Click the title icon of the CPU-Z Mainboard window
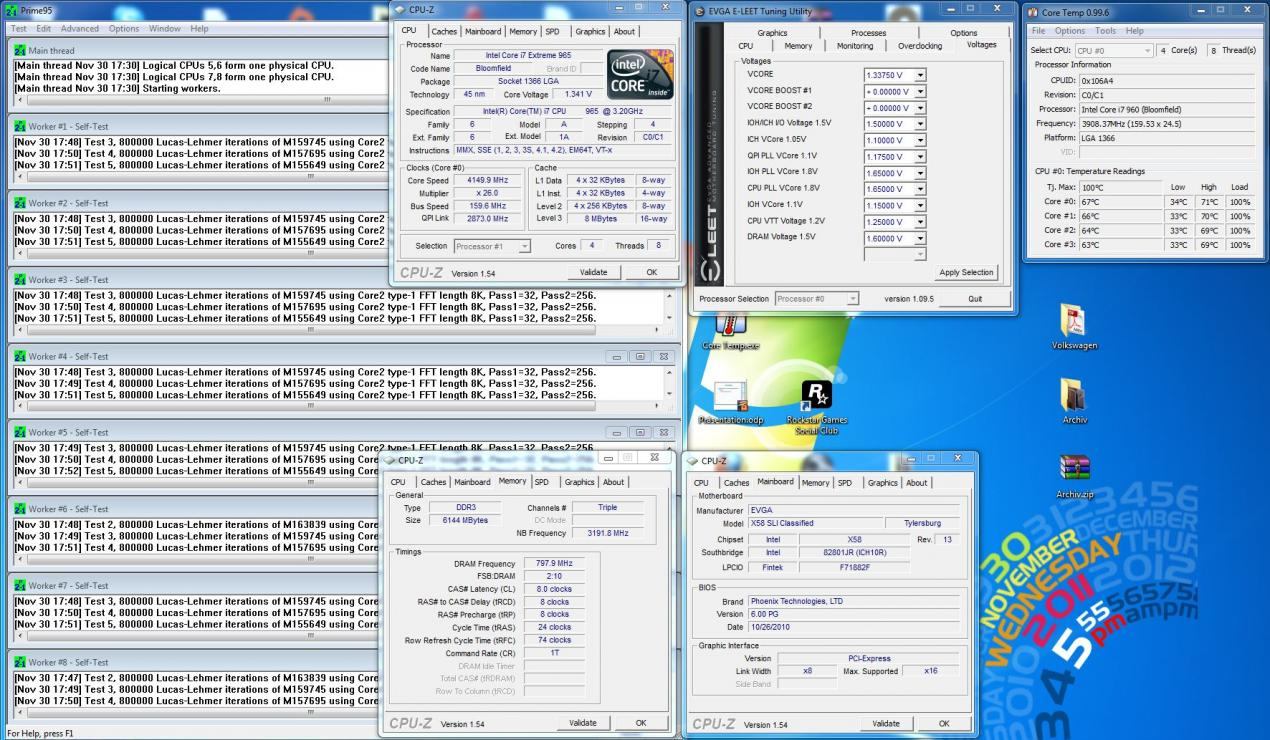The height and width of the screenshot is (740, 1270). point(693,460)
